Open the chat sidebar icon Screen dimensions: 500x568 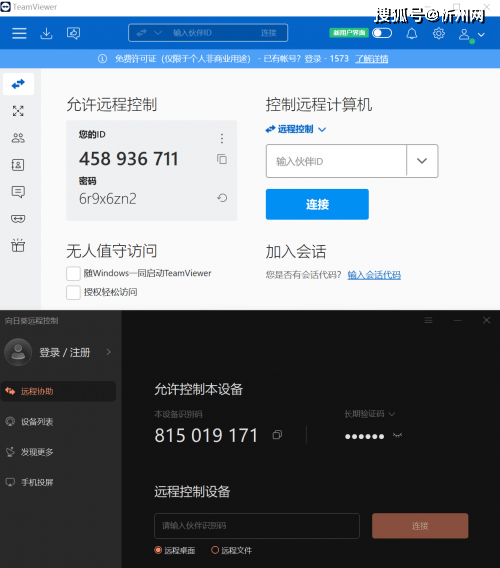(x=18, y=192)
